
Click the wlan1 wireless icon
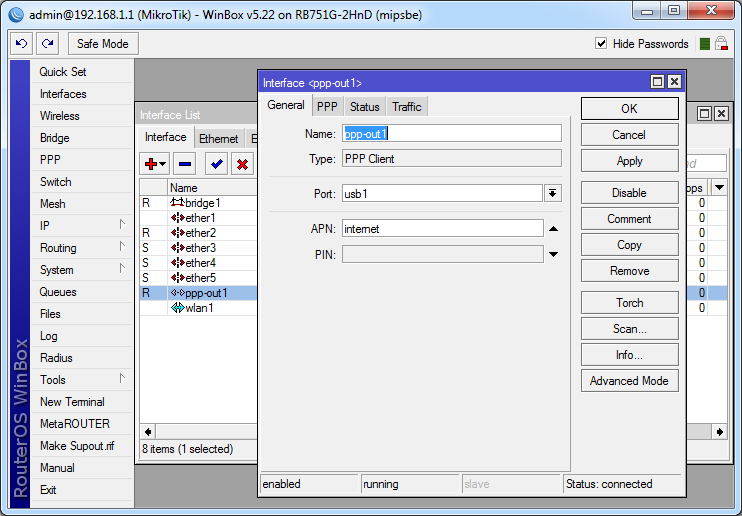(x=177, y=308)
